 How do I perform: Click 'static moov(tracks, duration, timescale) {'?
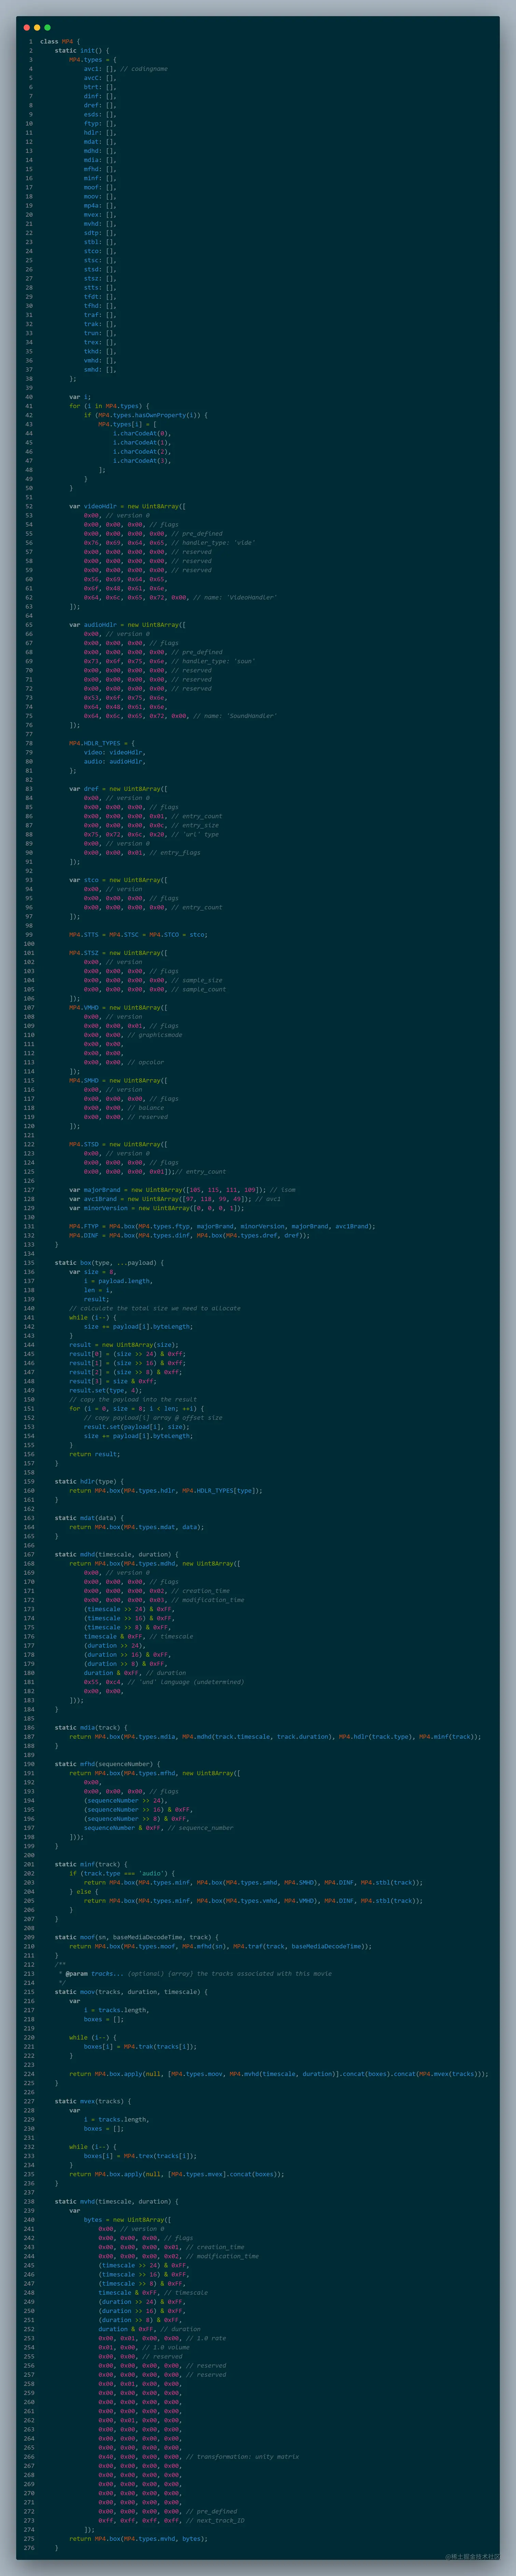point(131,1992)
